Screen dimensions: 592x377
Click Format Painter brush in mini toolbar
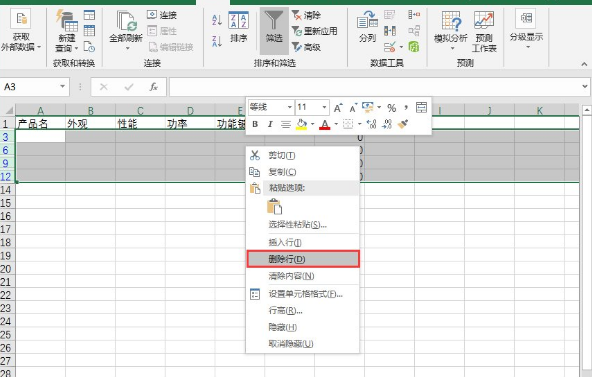click(403, 124)
